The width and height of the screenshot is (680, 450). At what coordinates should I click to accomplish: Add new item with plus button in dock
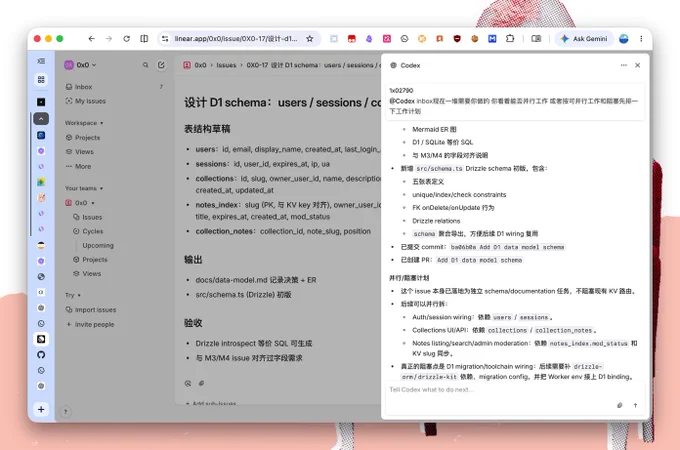pos(41,409)
